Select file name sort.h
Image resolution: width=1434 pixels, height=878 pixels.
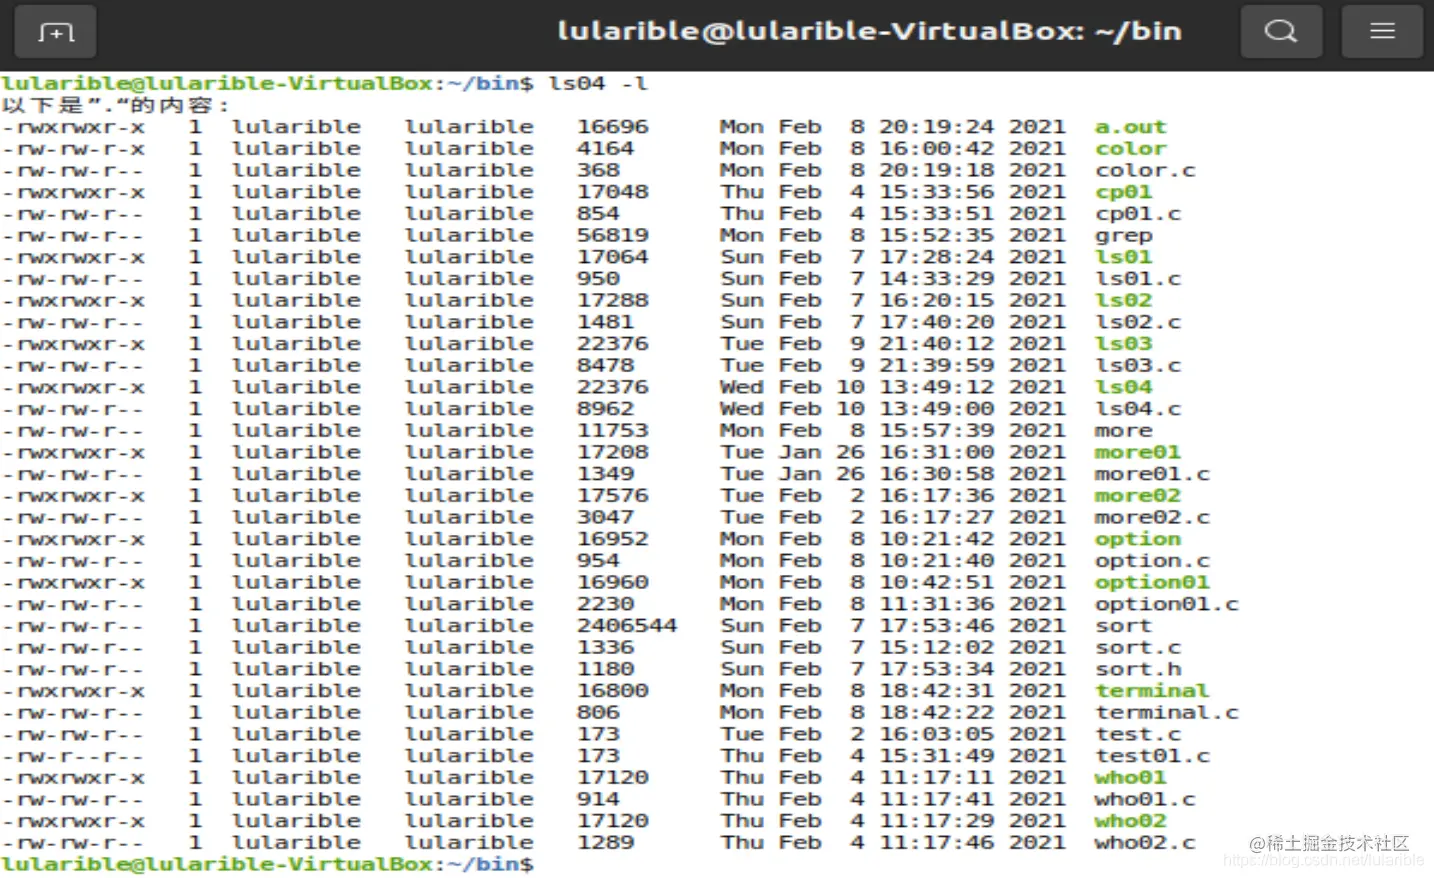coord(1137,669)
